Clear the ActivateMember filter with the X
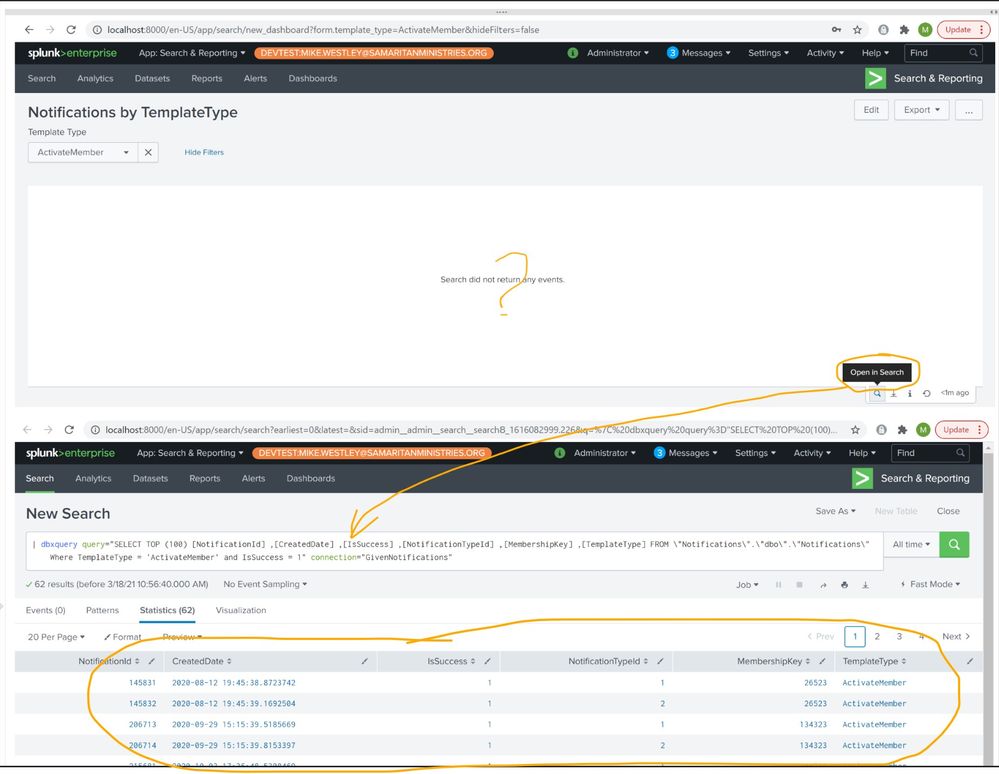Viewport: 999px width, 774px height. pyautogui.click(x=147, y=153)
